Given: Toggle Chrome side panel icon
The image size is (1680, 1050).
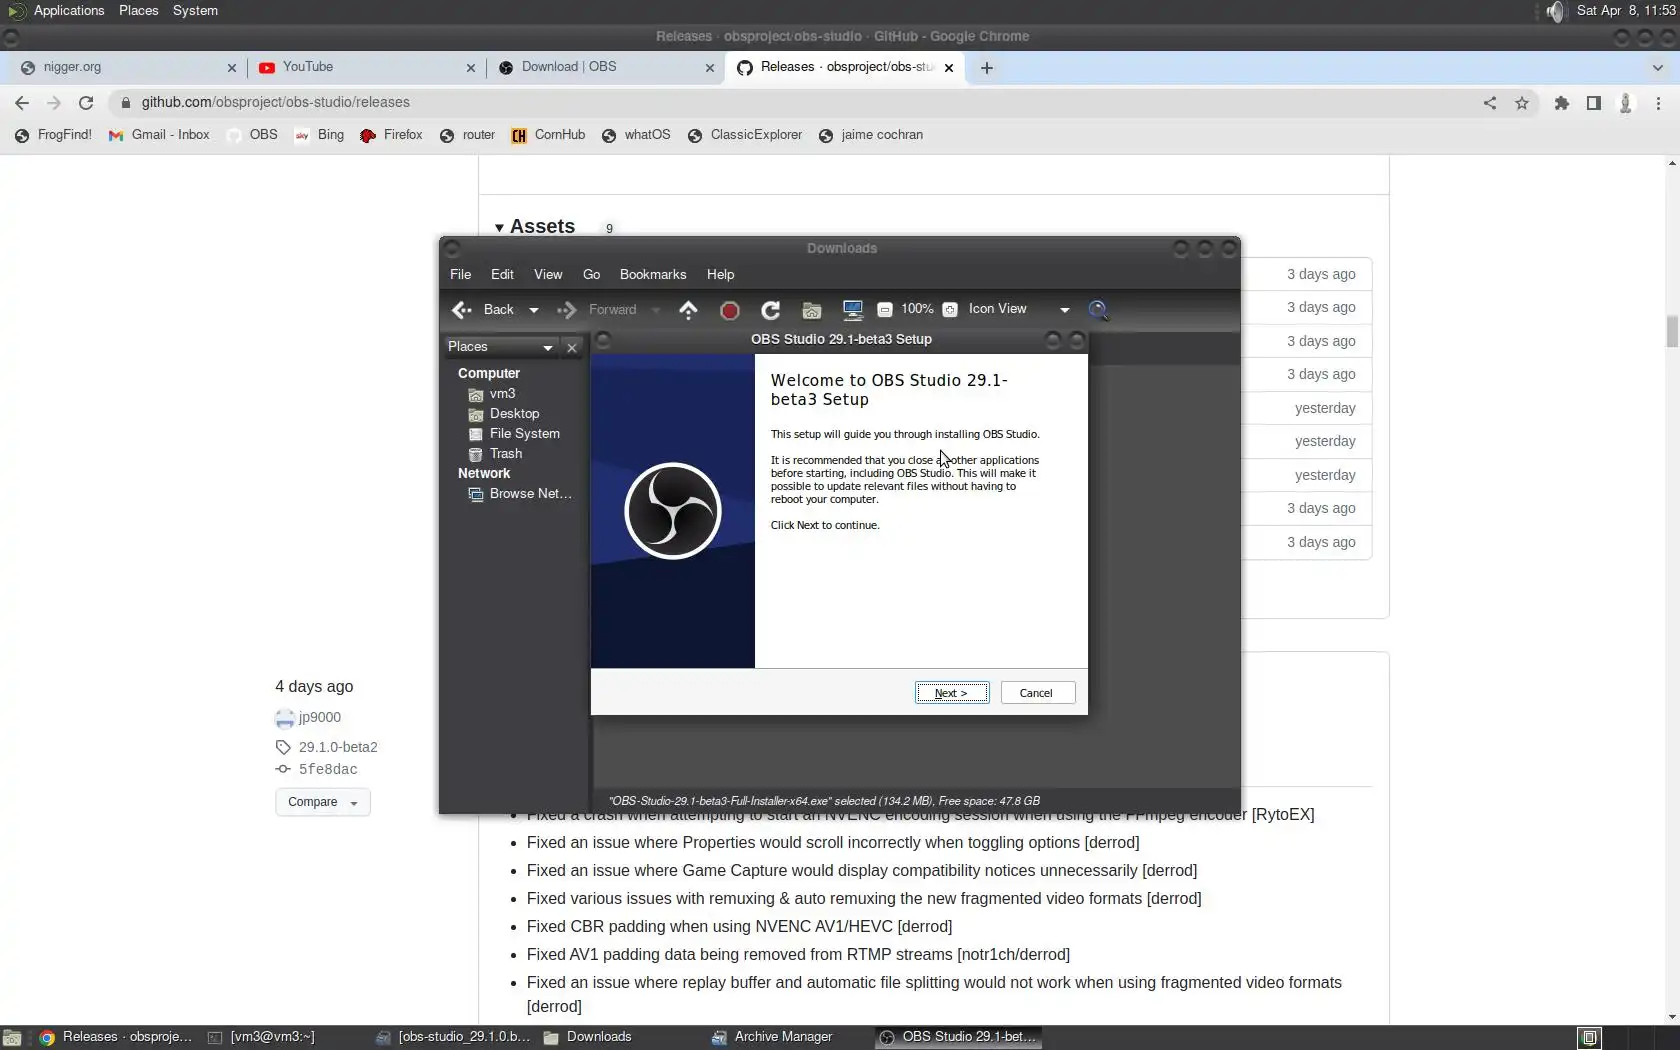Looking at the screenshot, I should [1594, 103].
